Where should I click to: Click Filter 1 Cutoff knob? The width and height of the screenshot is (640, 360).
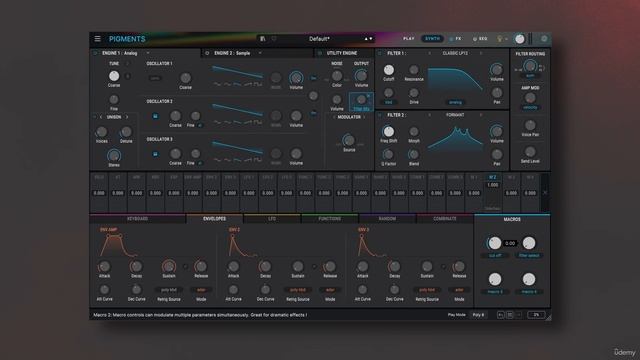tap(389, 70)
